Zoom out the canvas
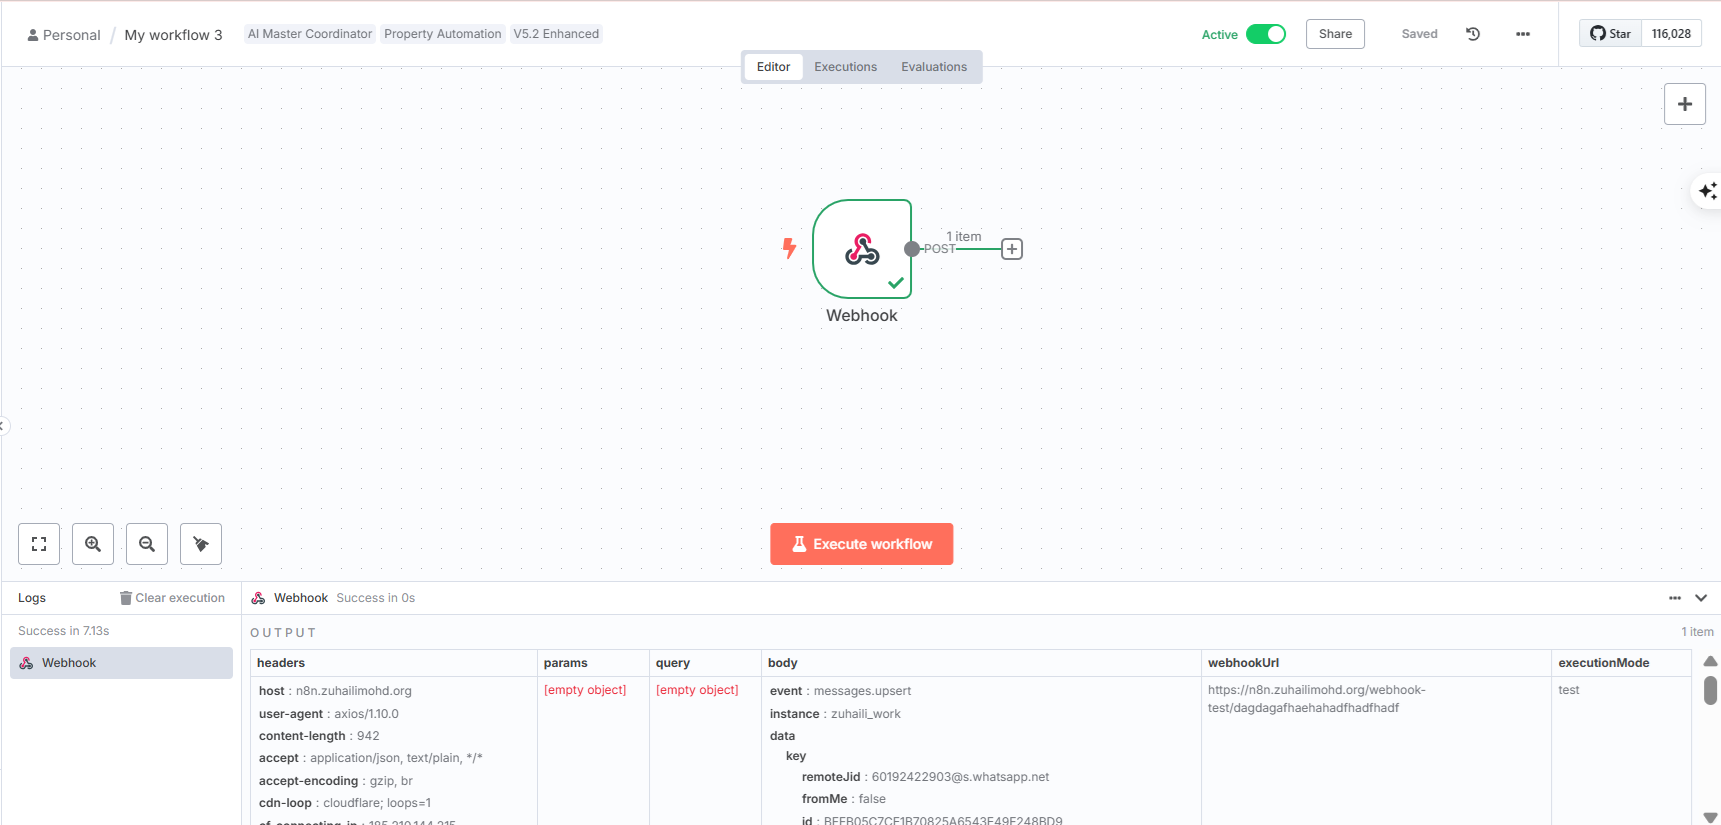The width and height of the screenshot is (1721, 825). coord(147,544)
